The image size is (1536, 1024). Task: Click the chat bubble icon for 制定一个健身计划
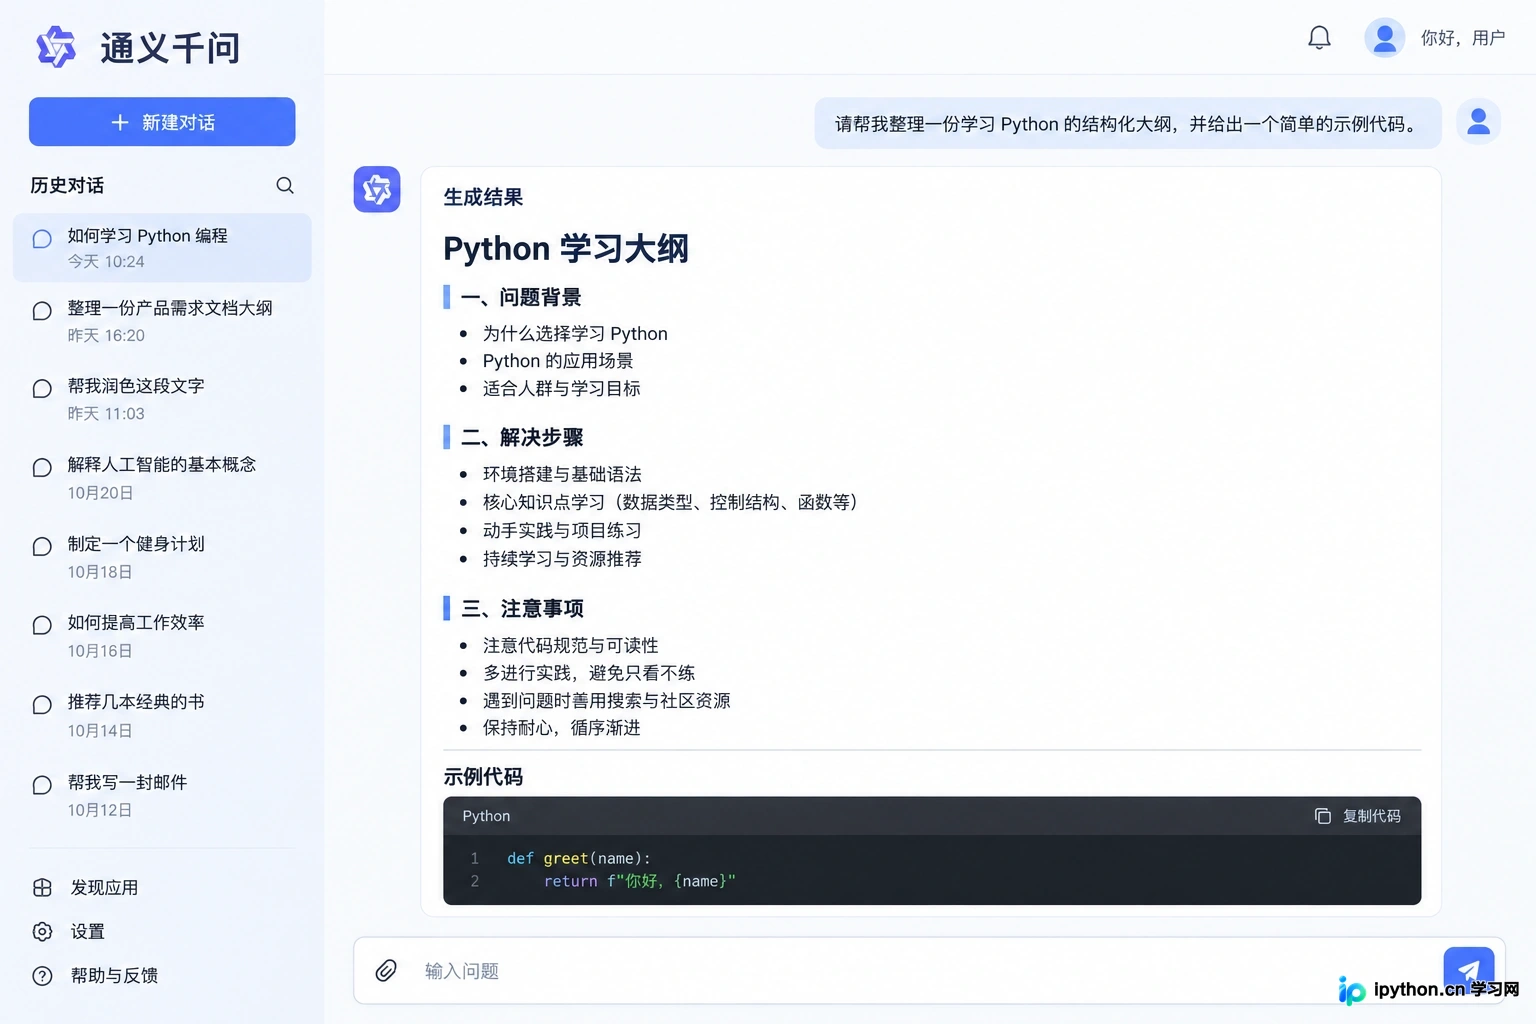[x=42, y=547]
